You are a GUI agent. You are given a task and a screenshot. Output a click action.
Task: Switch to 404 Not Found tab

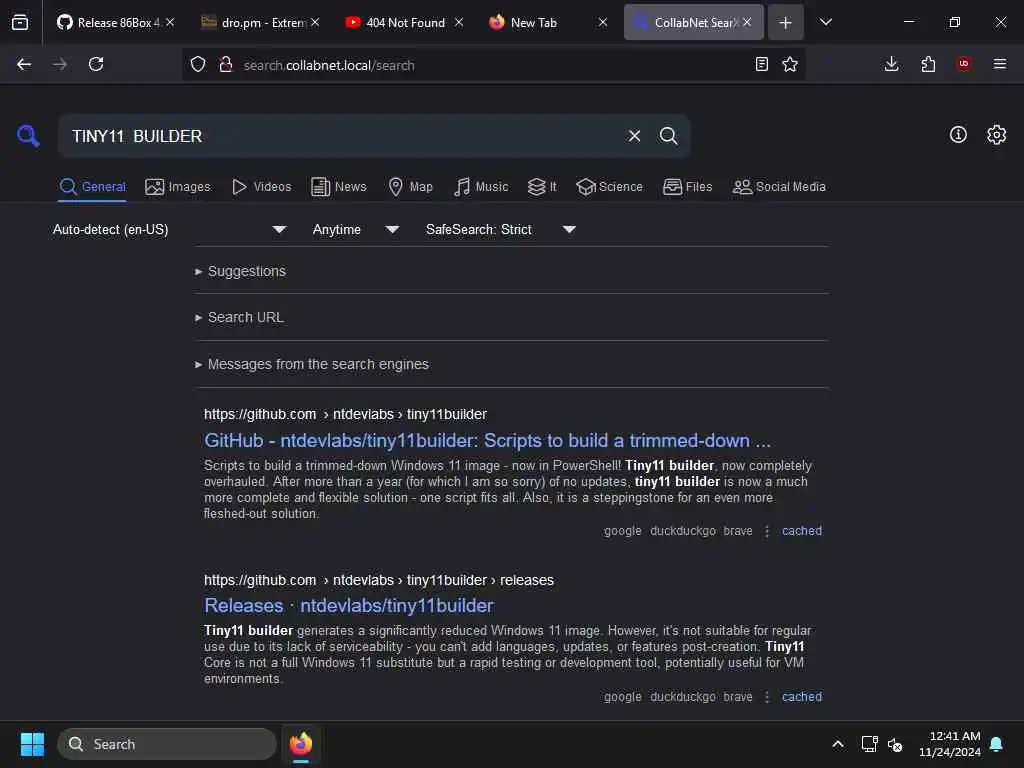404,22
